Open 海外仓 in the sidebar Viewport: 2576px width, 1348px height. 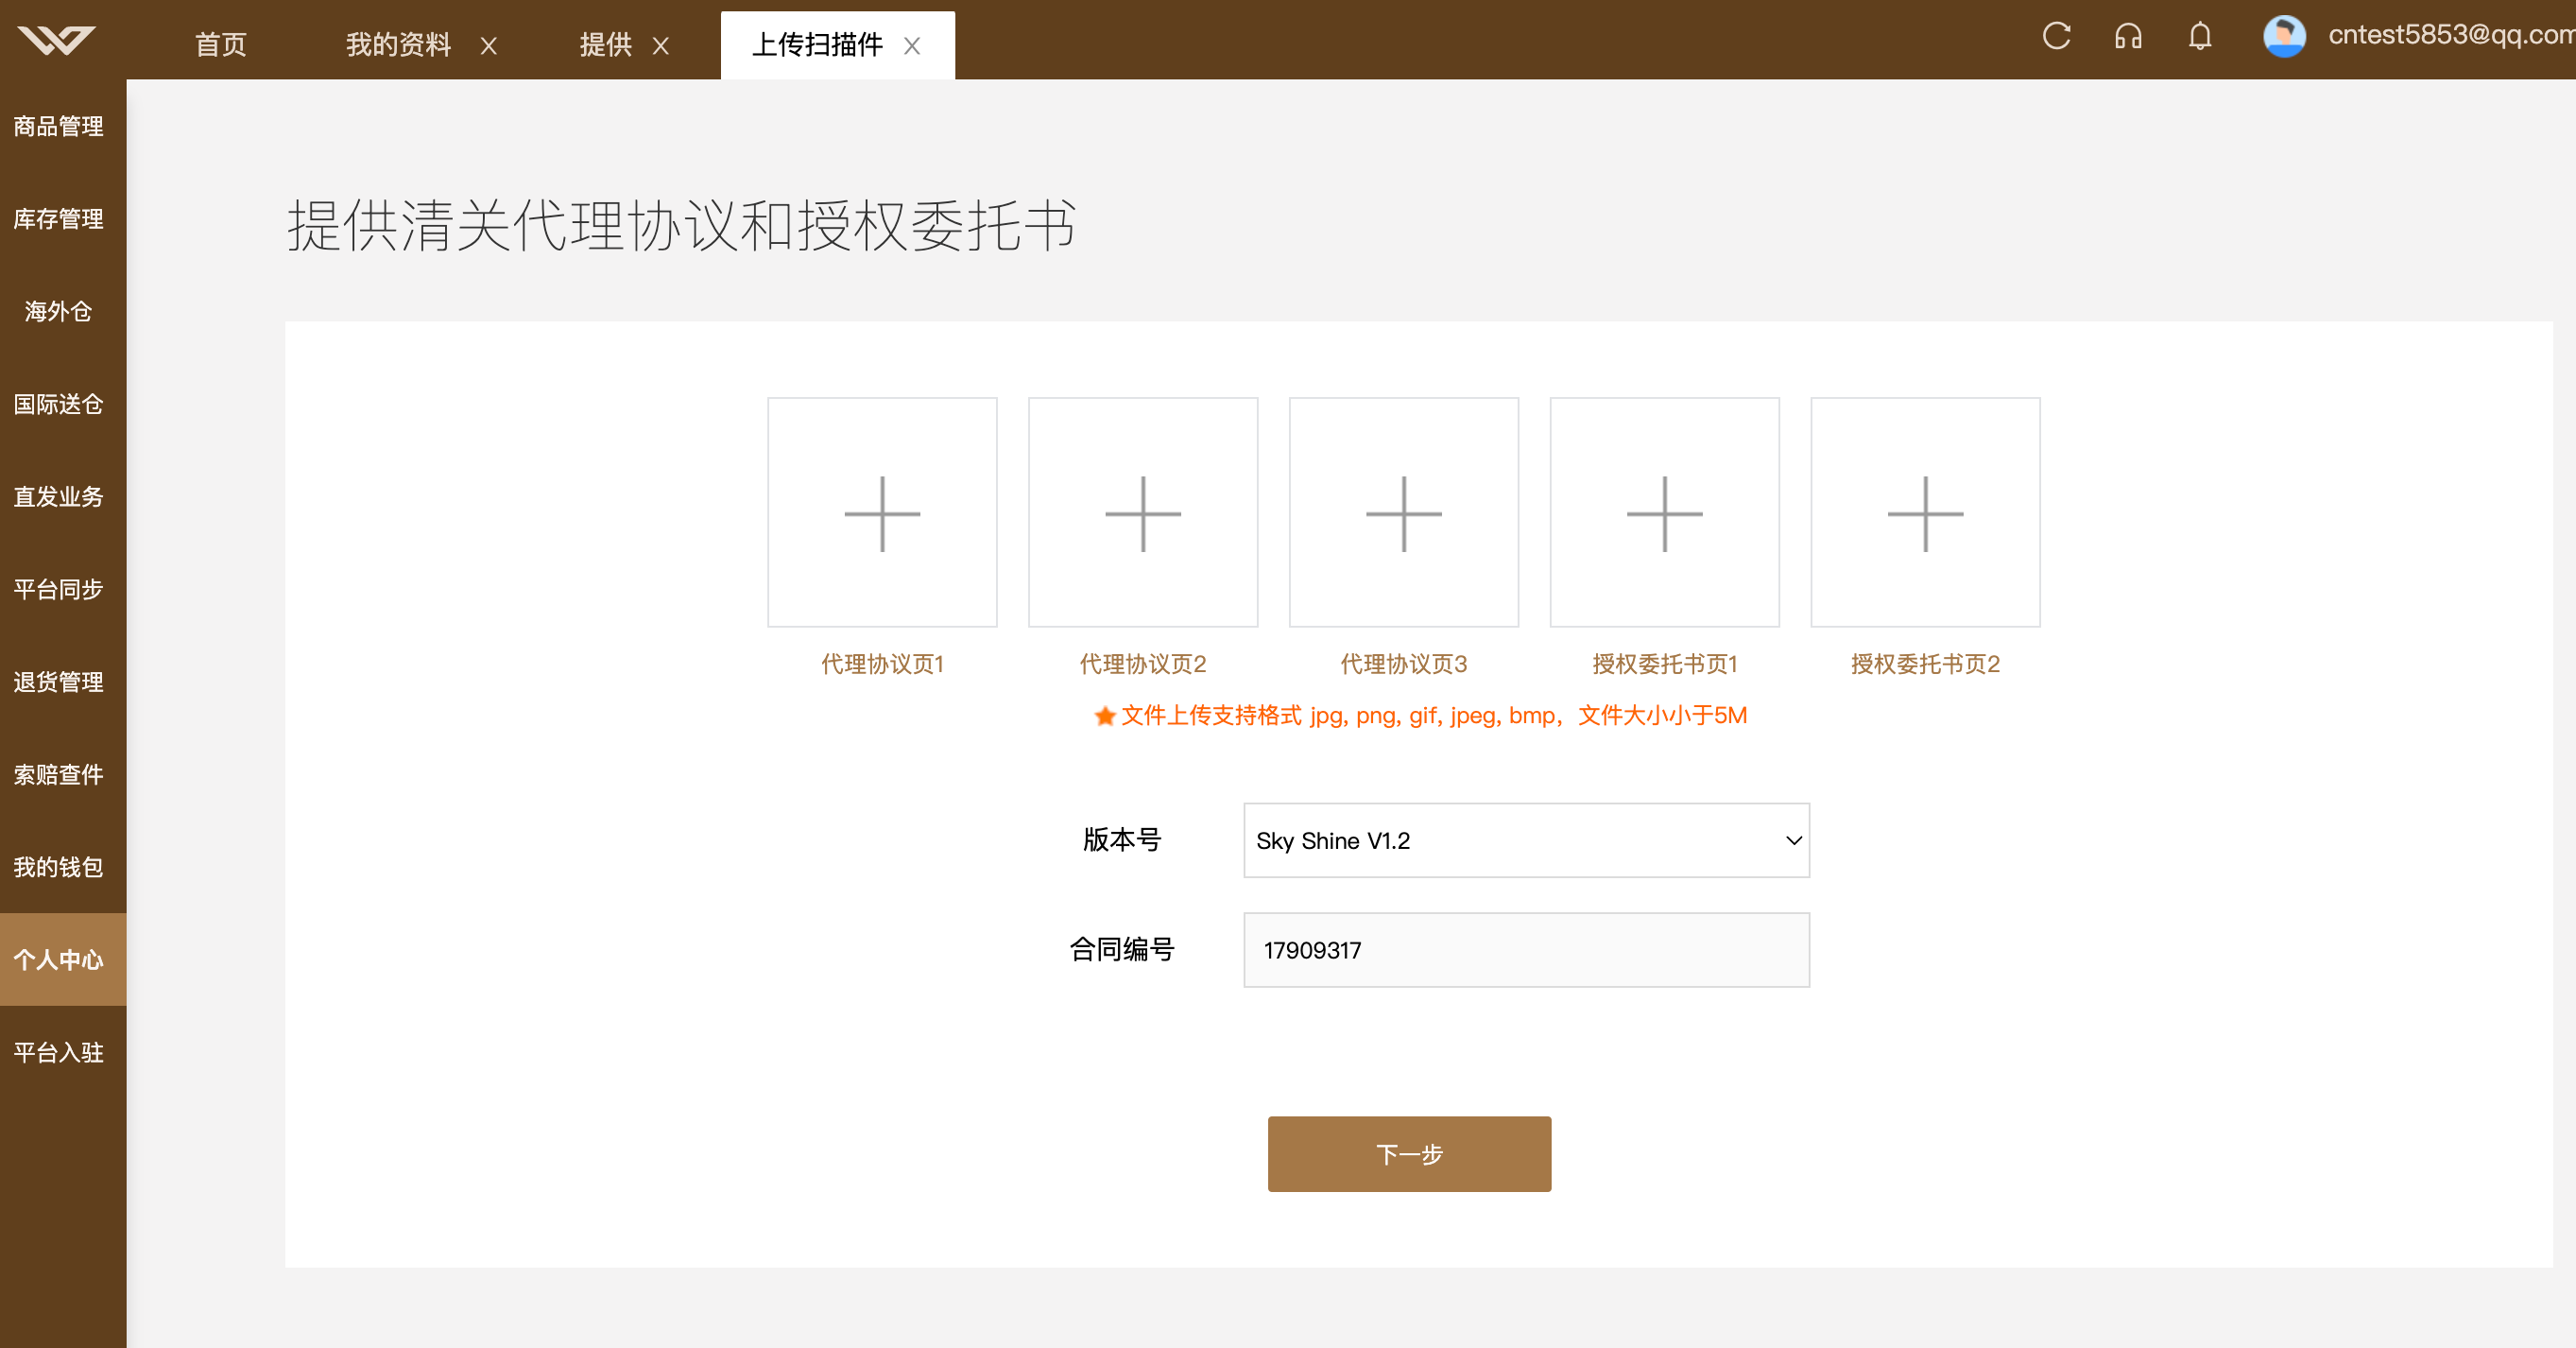(58, 311)
